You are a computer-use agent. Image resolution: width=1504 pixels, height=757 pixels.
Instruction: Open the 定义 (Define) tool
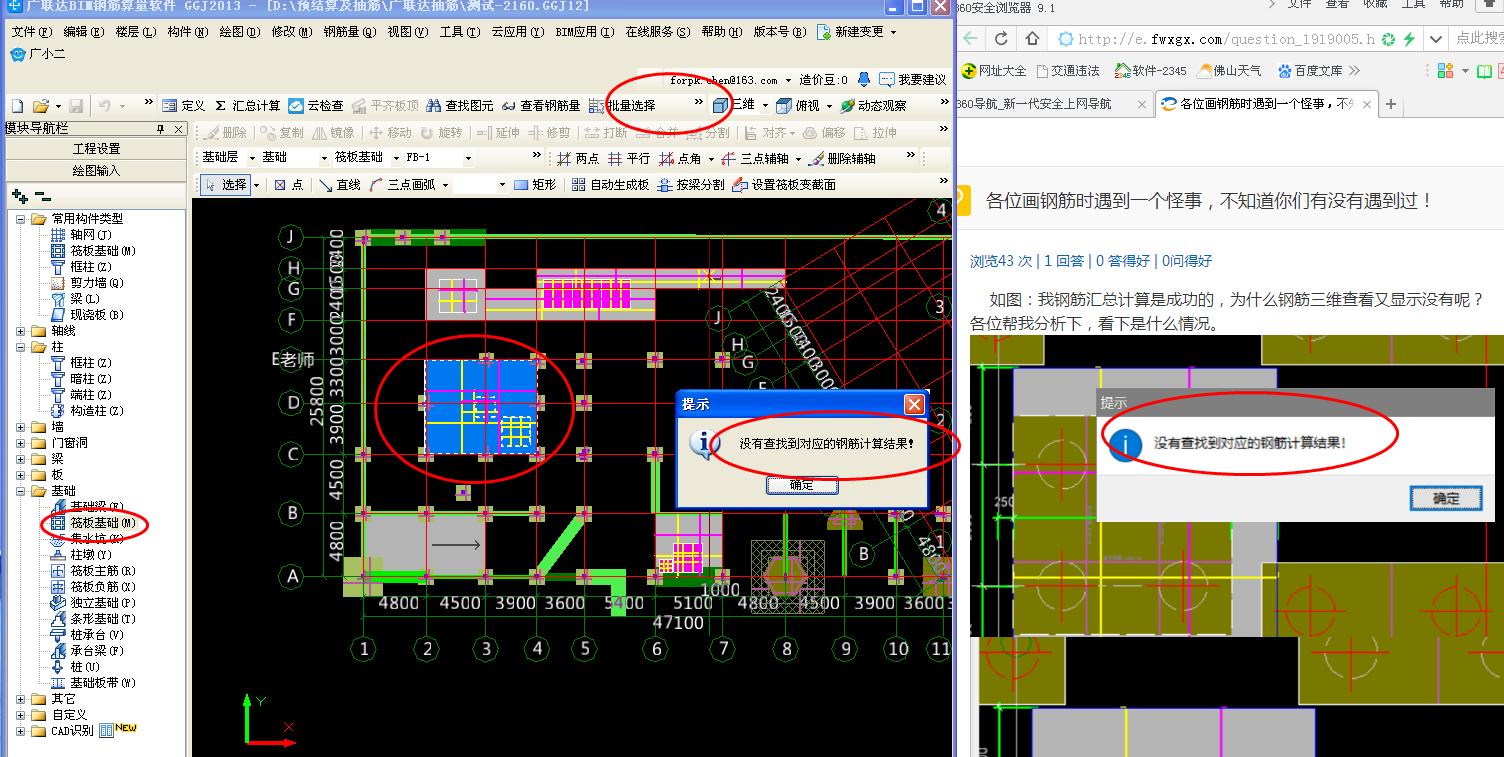coord(184,105)
